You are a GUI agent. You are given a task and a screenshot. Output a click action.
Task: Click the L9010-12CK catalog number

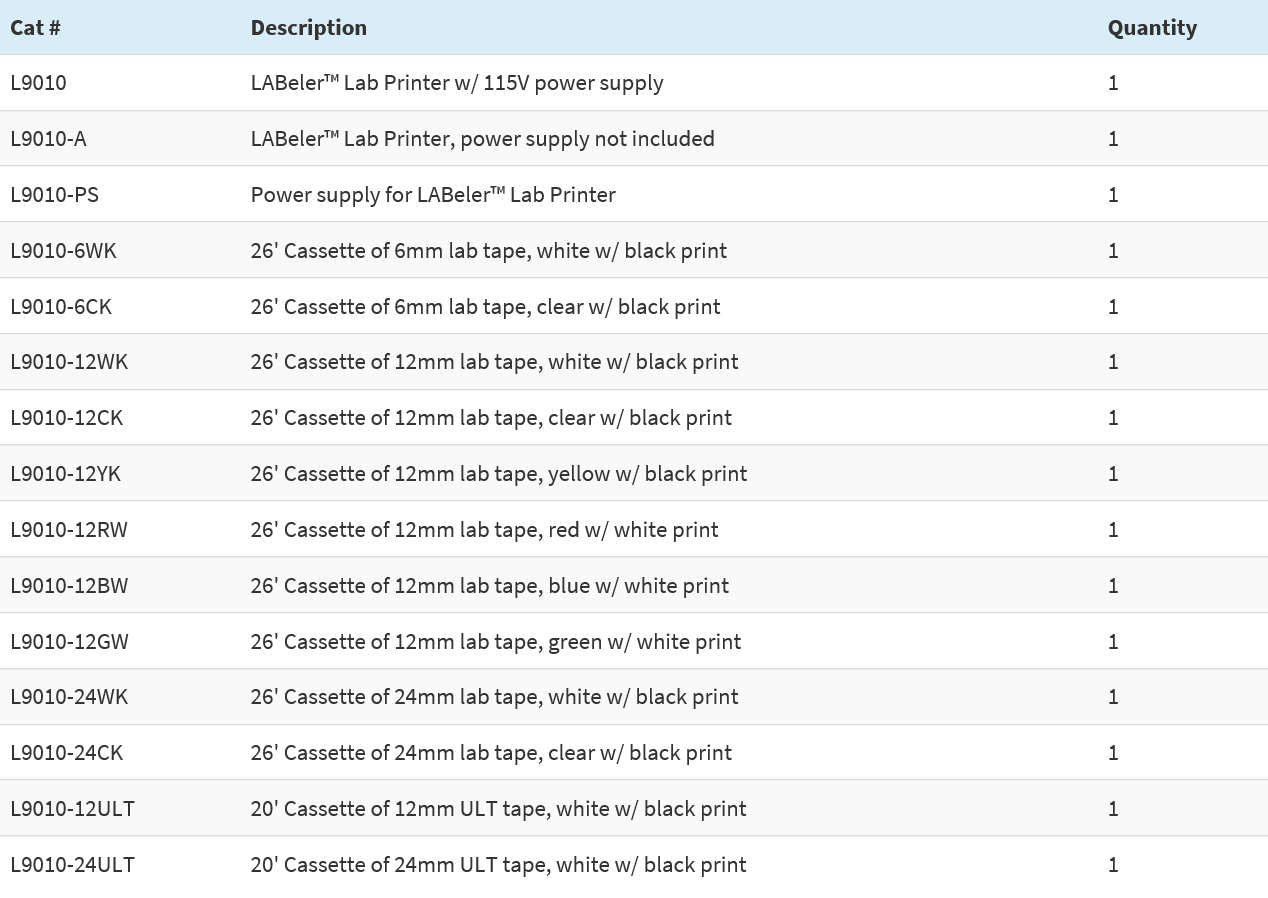pos(67,418)
